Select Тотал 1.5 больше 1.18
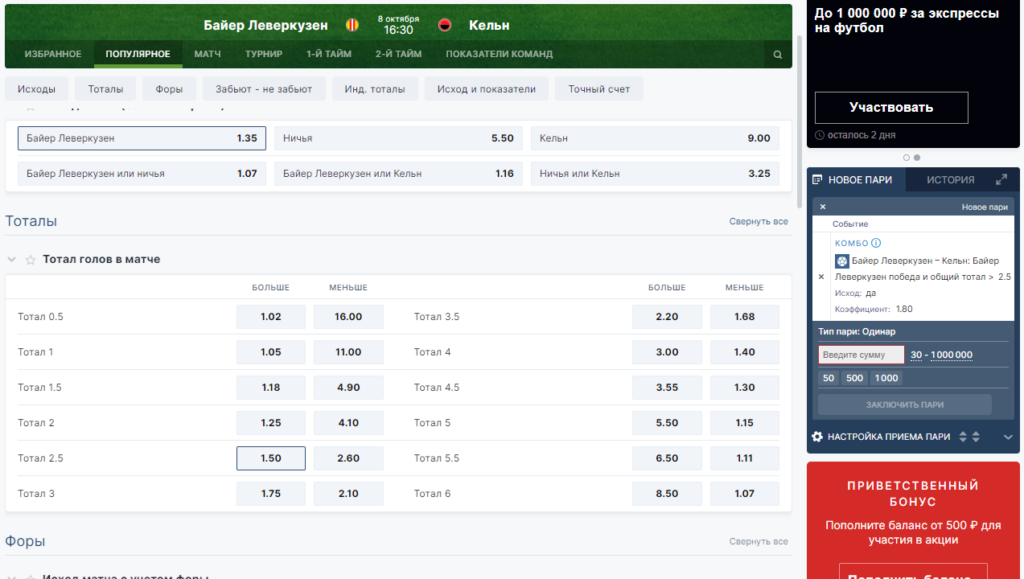This screenshot has height=579, width=1024. [271, 387]
